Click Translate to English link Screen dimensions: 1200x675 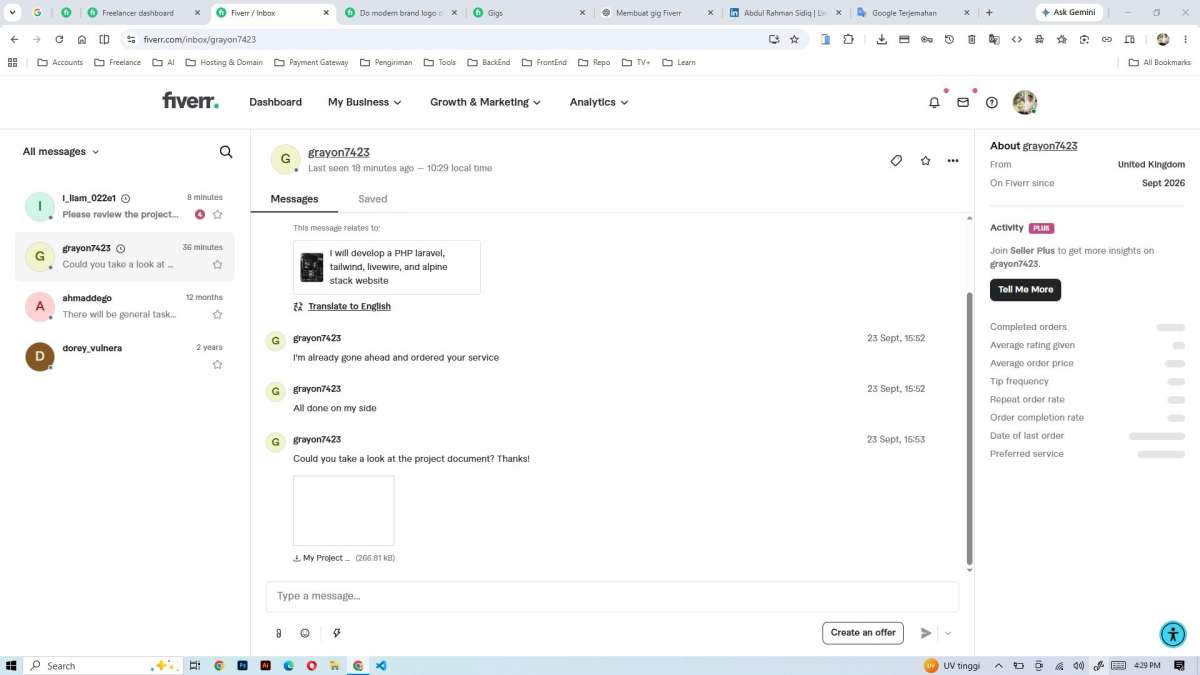349,306
